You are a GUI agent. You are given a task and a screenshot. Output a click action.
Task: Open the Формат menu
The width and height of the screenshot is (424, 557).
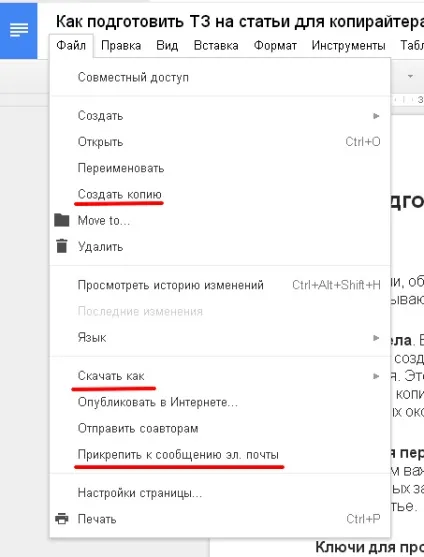point(275,46)
